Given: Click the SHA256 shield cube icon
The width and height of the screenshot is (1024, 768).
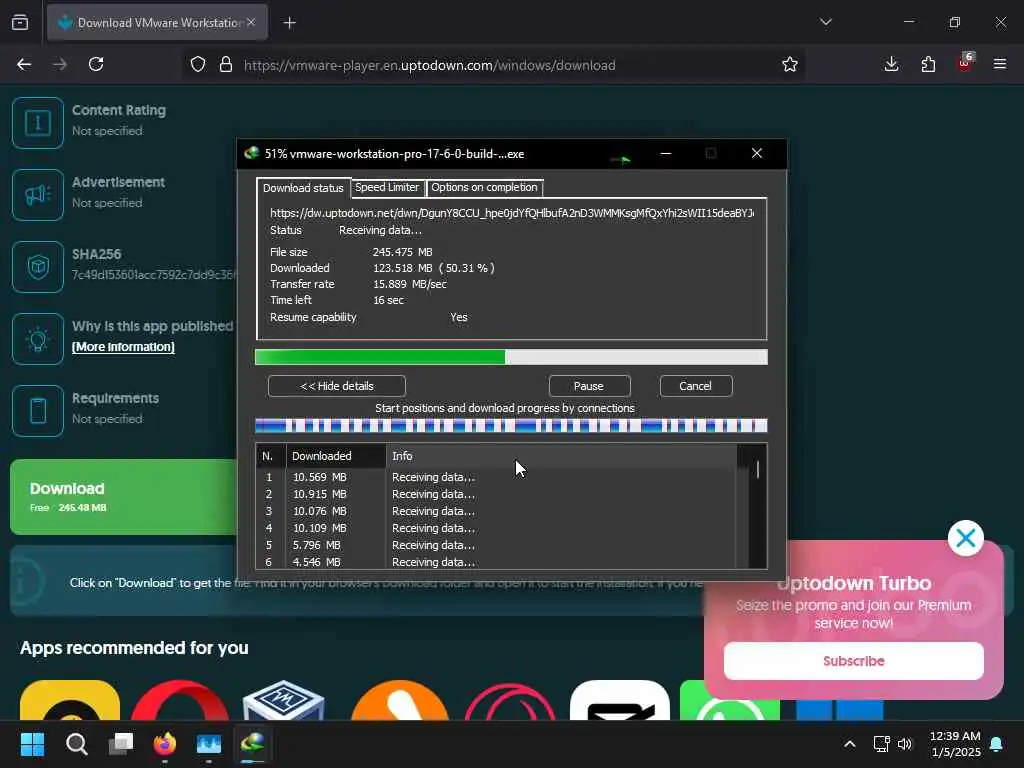Looking at the screenshot, I should pos(38,266).
